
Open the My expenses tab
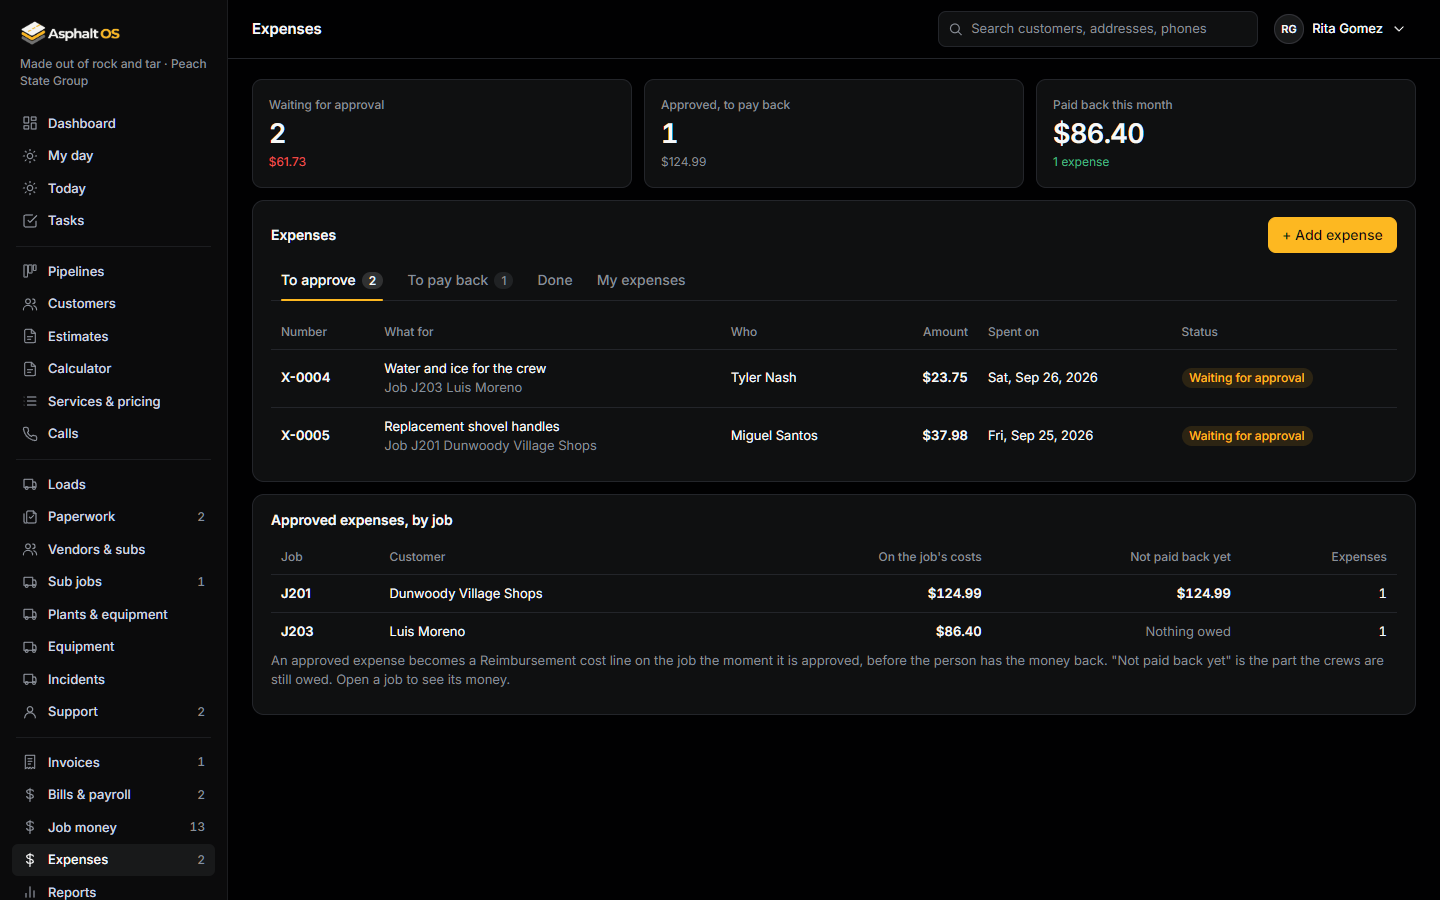[641, 281]
